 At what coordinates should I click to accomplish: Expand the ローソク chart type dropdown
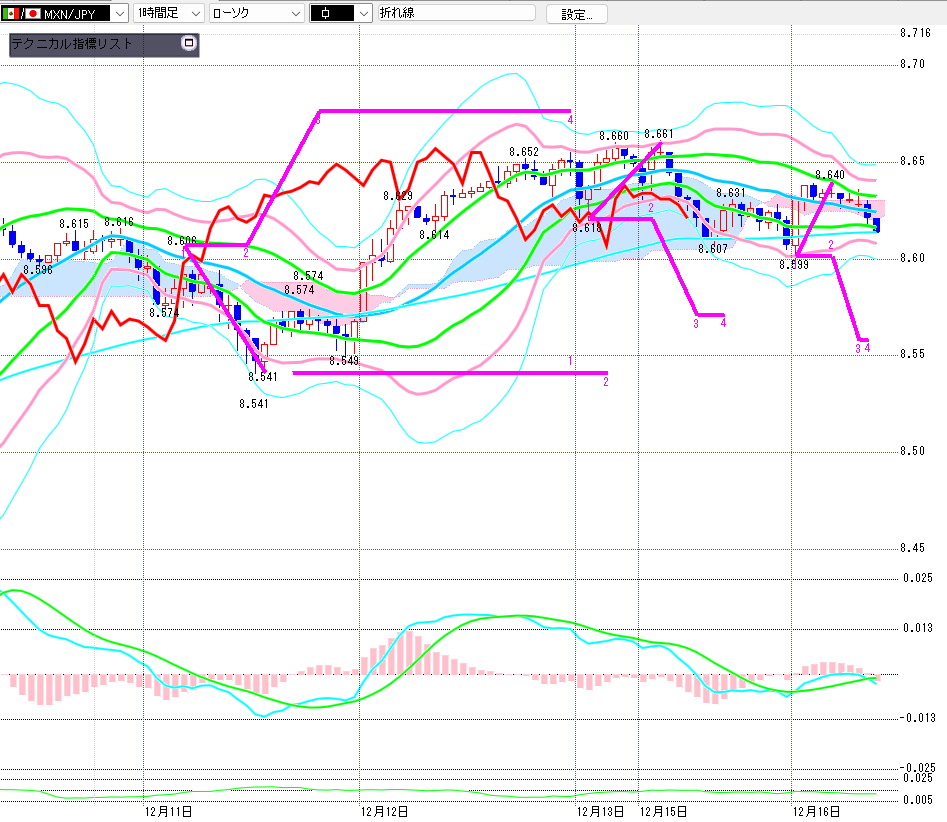coord(295,14)
